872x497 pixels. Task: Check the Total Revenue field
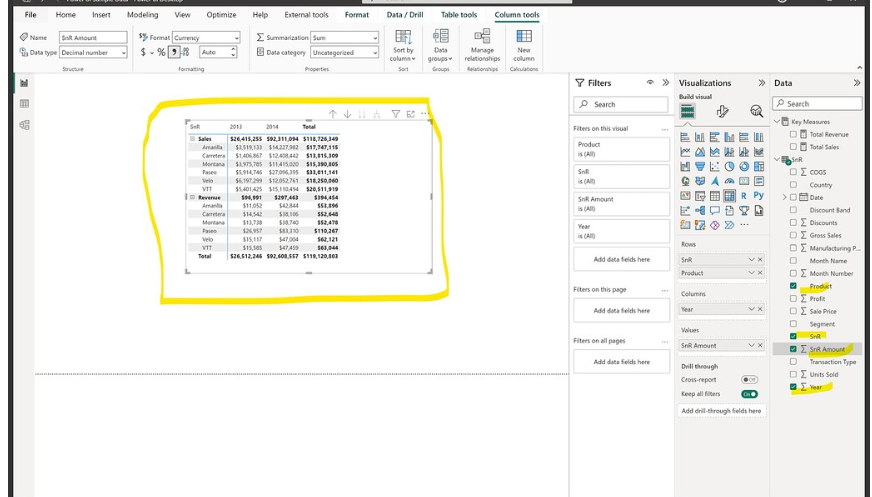click(x=793, y=135)
